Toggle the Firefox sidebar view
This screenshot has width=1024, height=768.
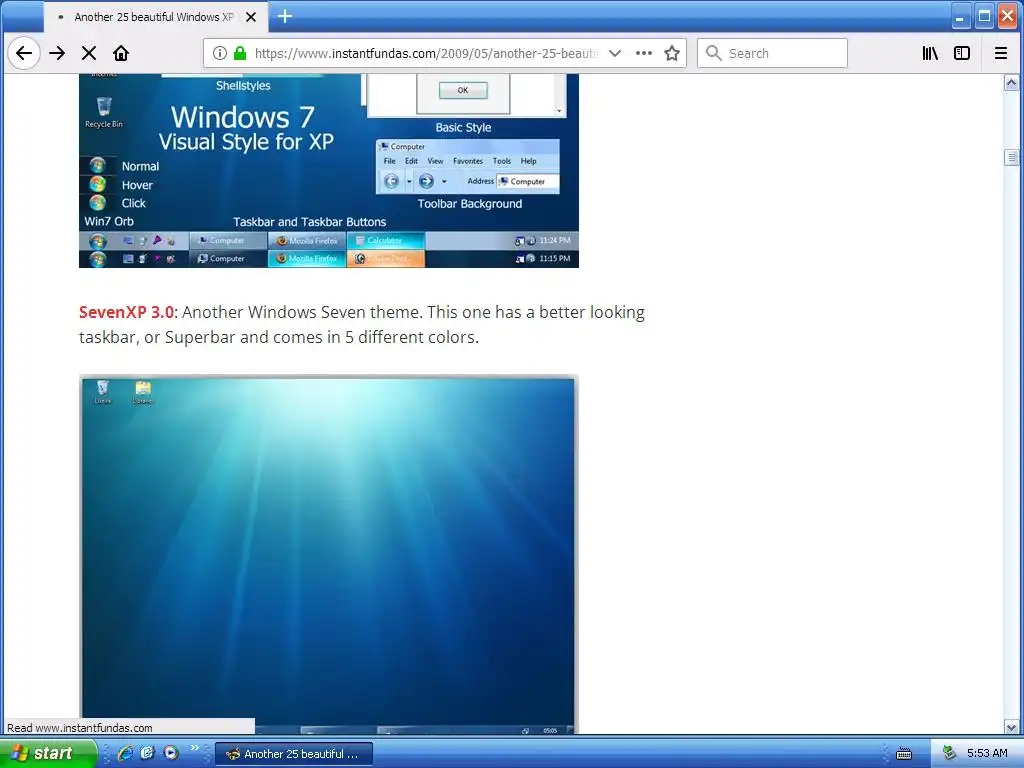962,53
